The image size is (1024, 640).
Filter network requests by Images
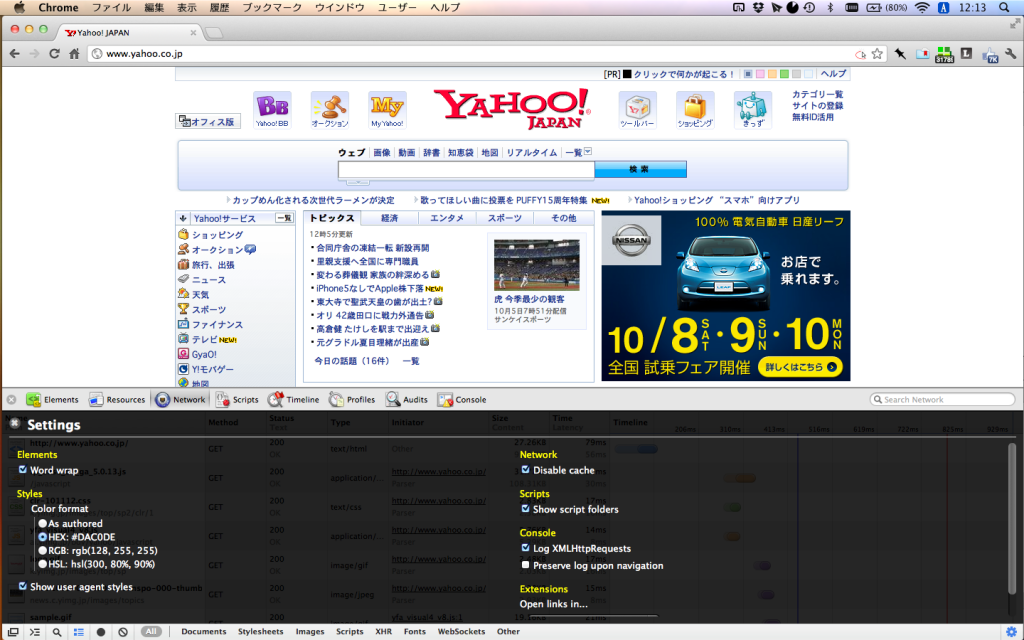pyautogui.click(x=310, y=632)
